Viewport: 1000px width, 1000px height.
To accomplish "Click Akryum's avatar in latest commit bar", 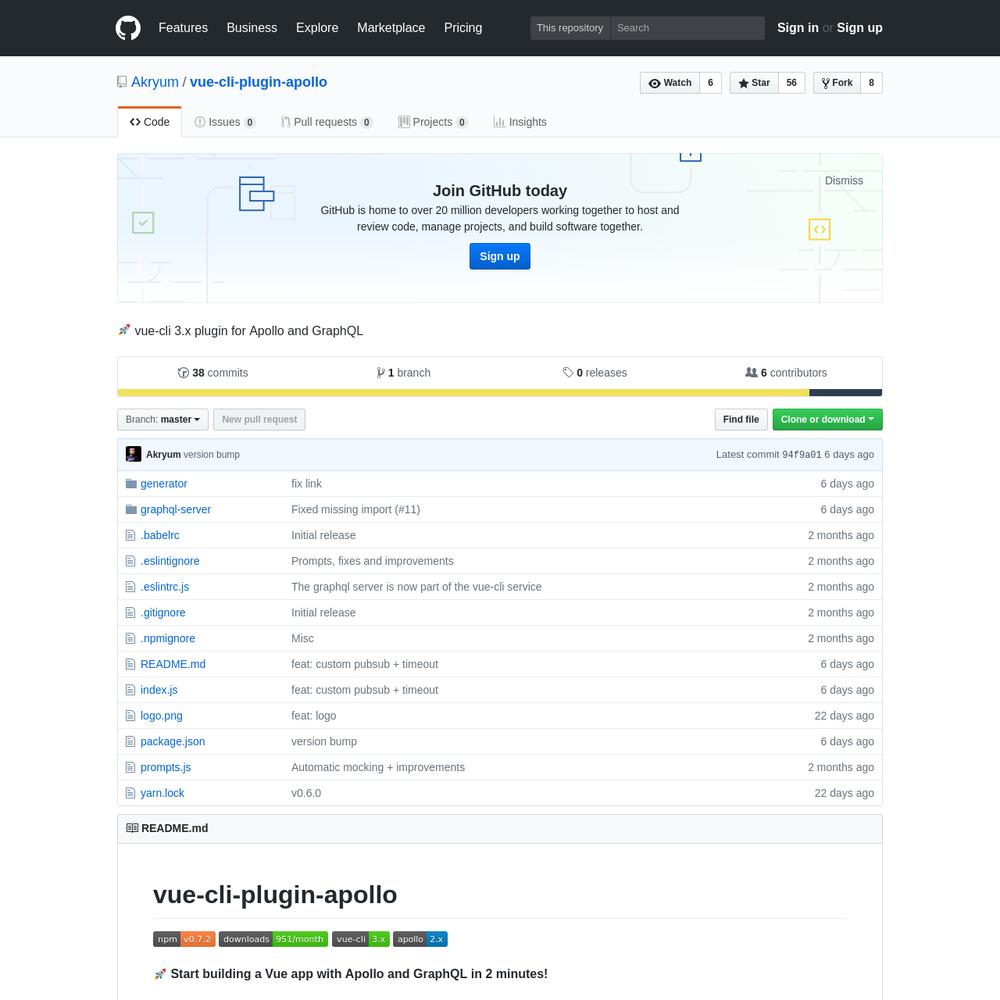I will click(x=133, y=454).
